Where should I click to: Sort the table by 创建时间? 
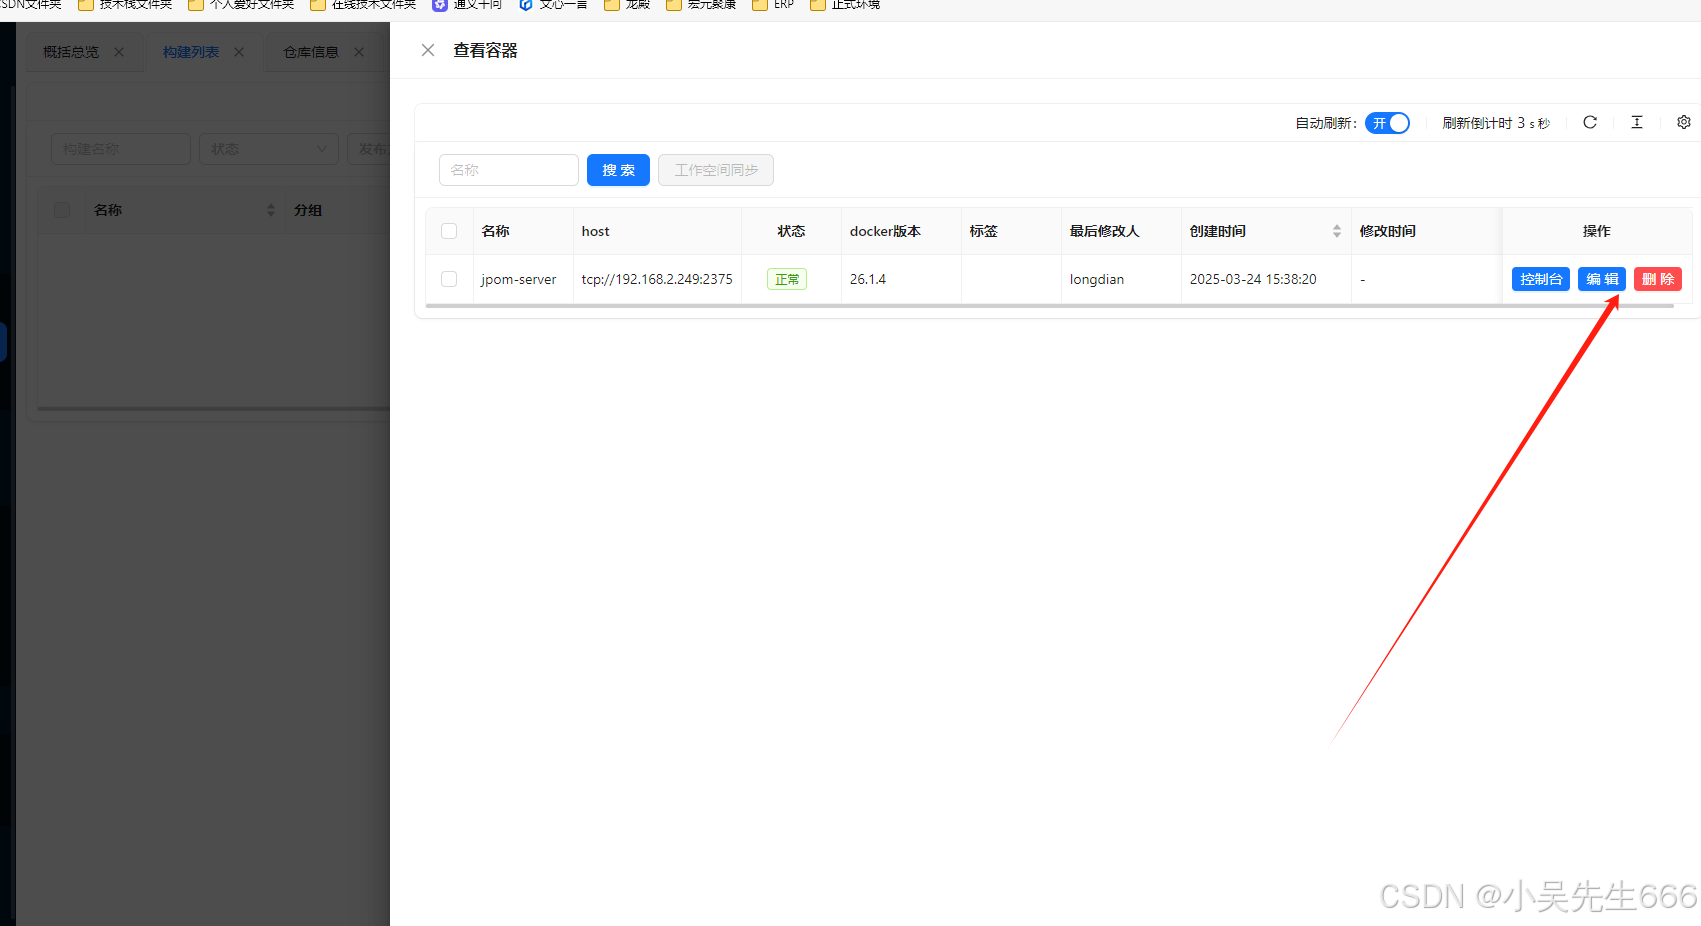click(1337, 230)
